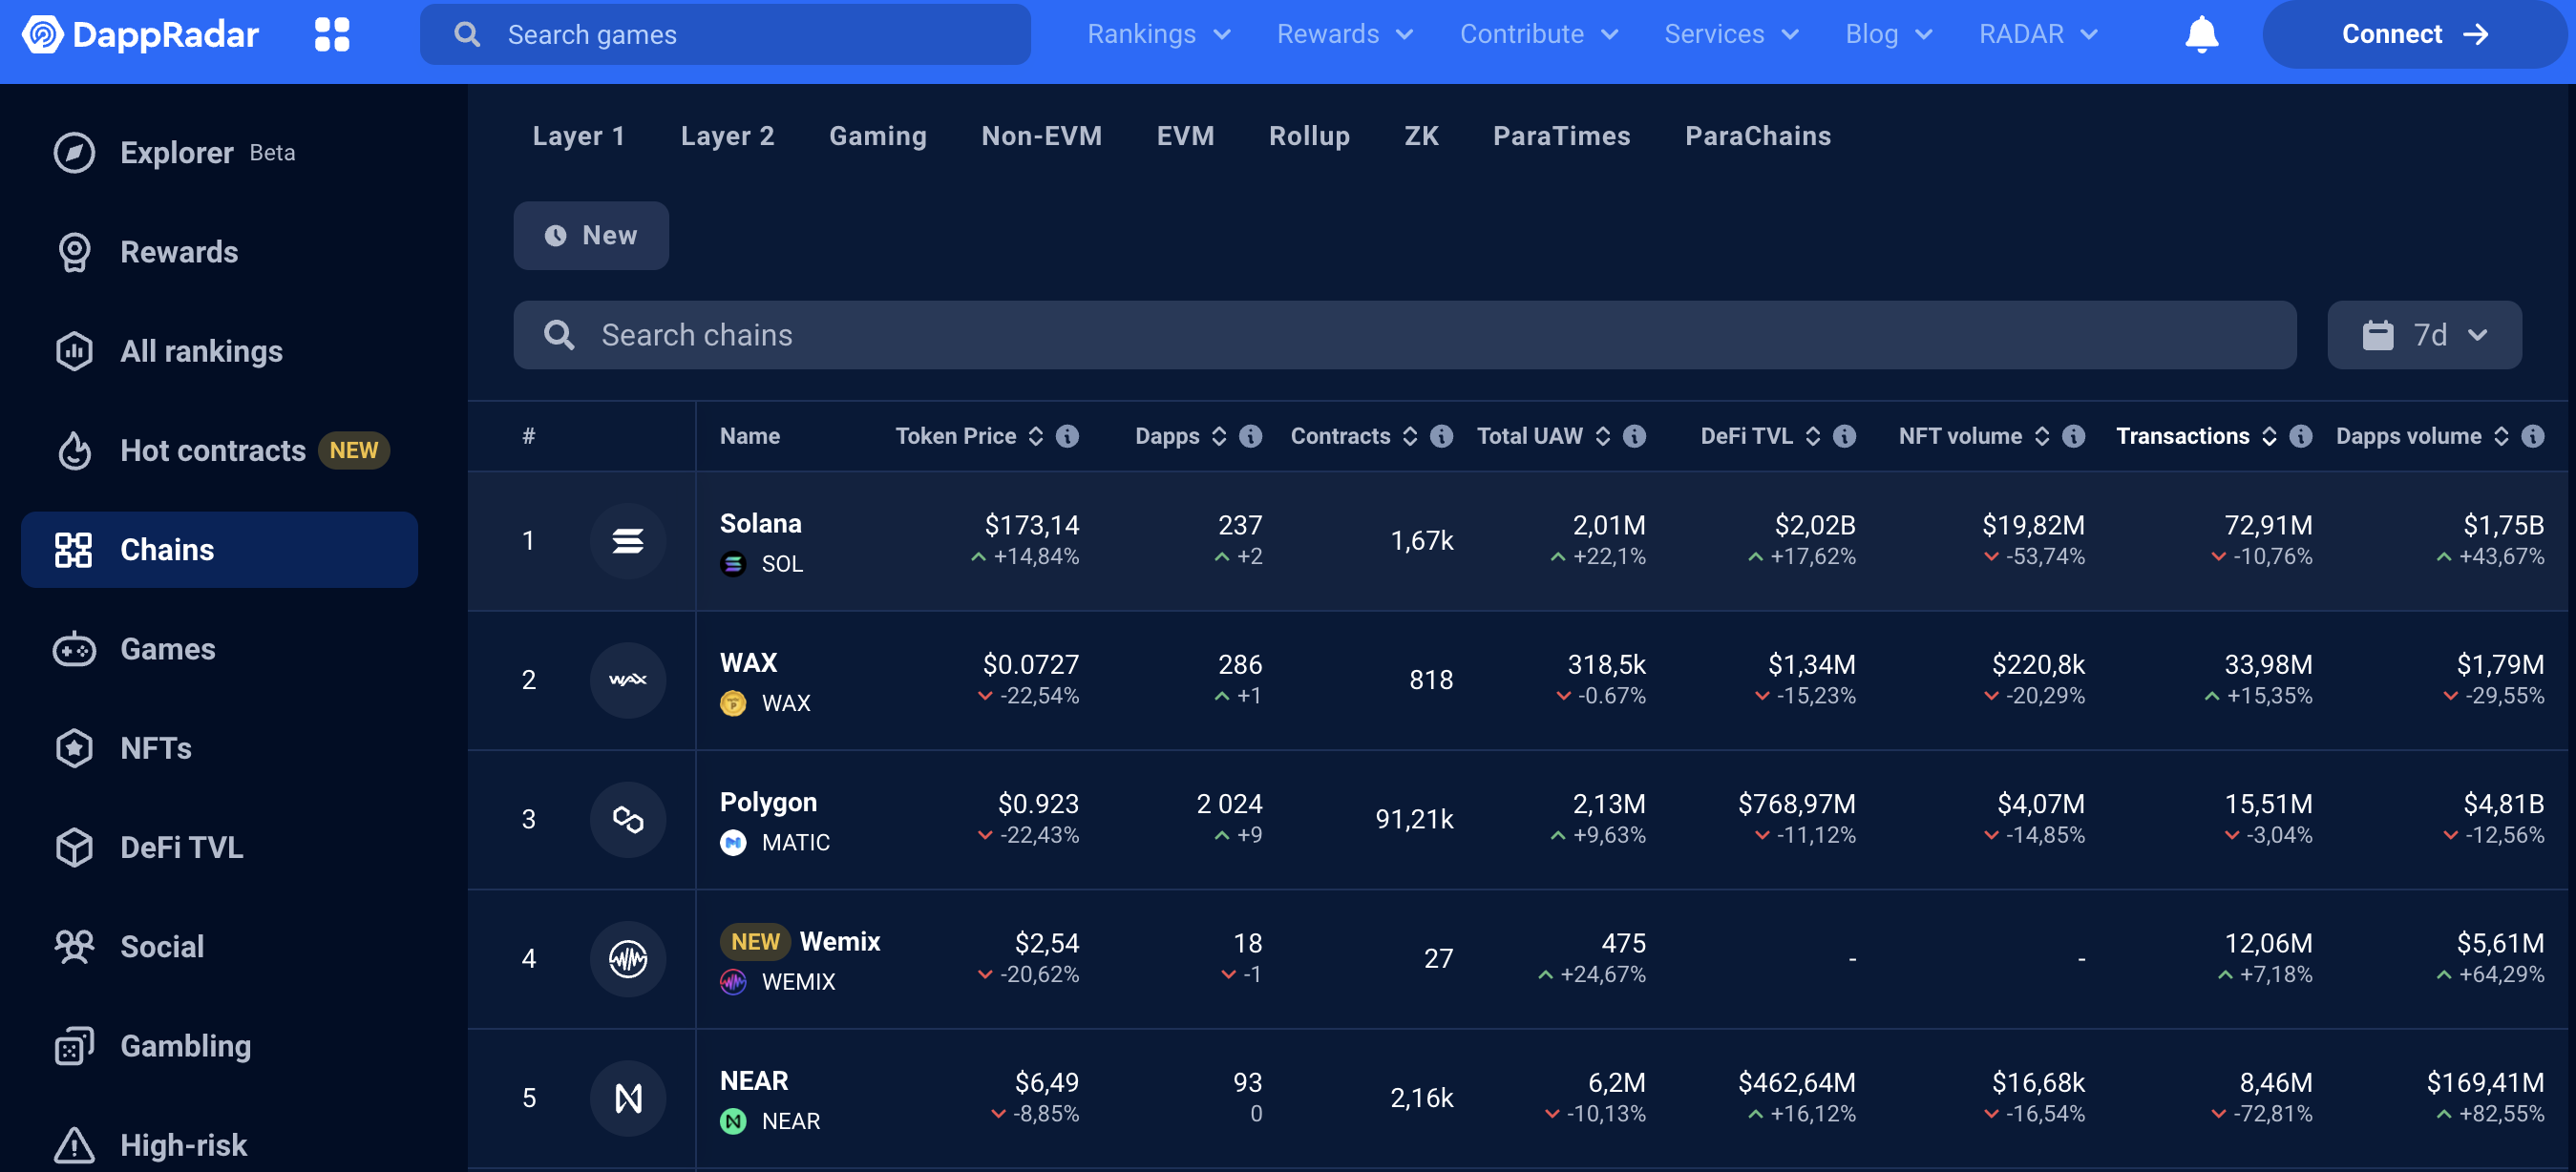Click the notifications bell icon
Image resolution: width=2576 pixels, height=1172 pixels.
click(2201, 34)
